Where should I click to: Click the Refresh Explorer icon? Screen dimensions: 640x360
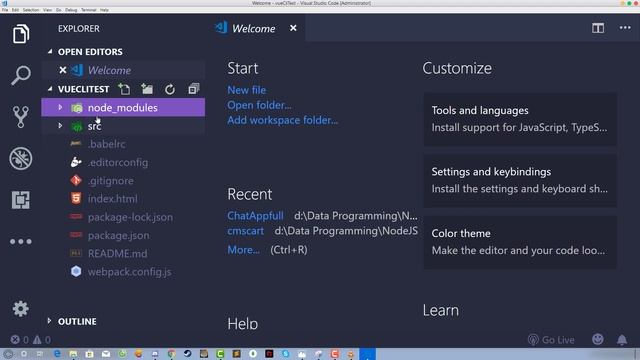[x=170, y=89]
